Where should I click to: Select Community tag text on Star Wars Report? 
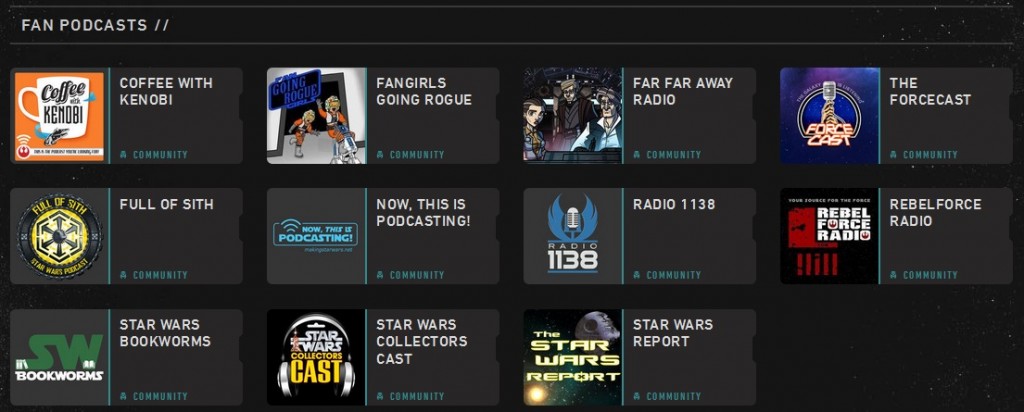click(673, 396)
